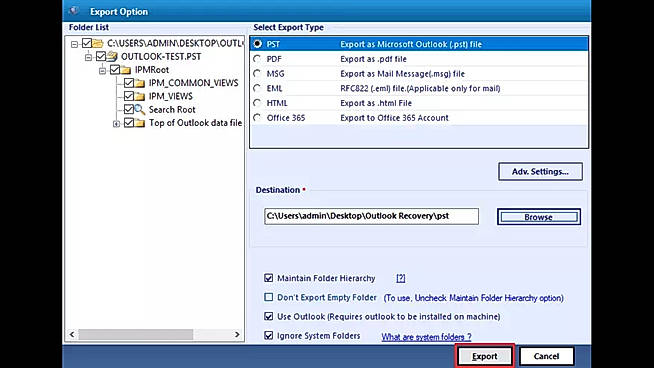Select Top of Outlook data file label

[195, 123]
